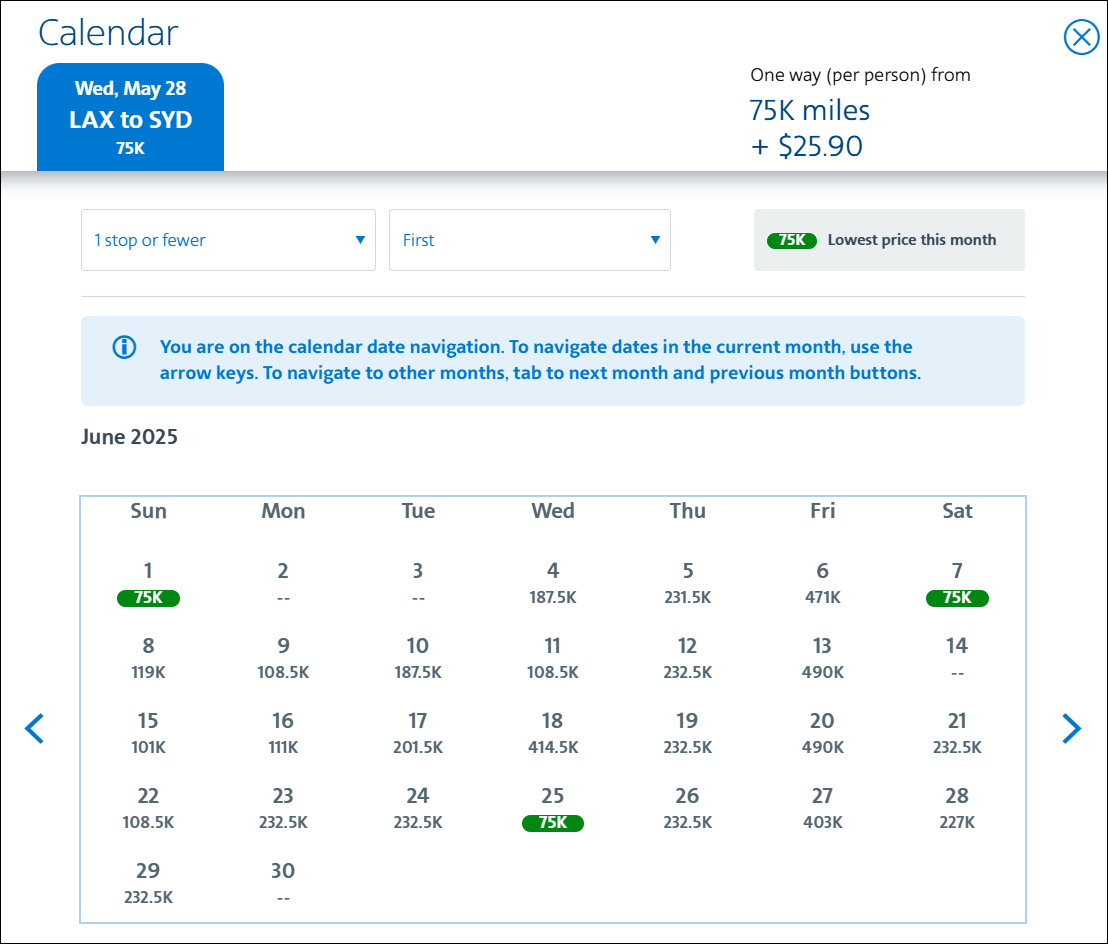
Task: Choose June 17 at 201.5K
Action: (418, 733)
